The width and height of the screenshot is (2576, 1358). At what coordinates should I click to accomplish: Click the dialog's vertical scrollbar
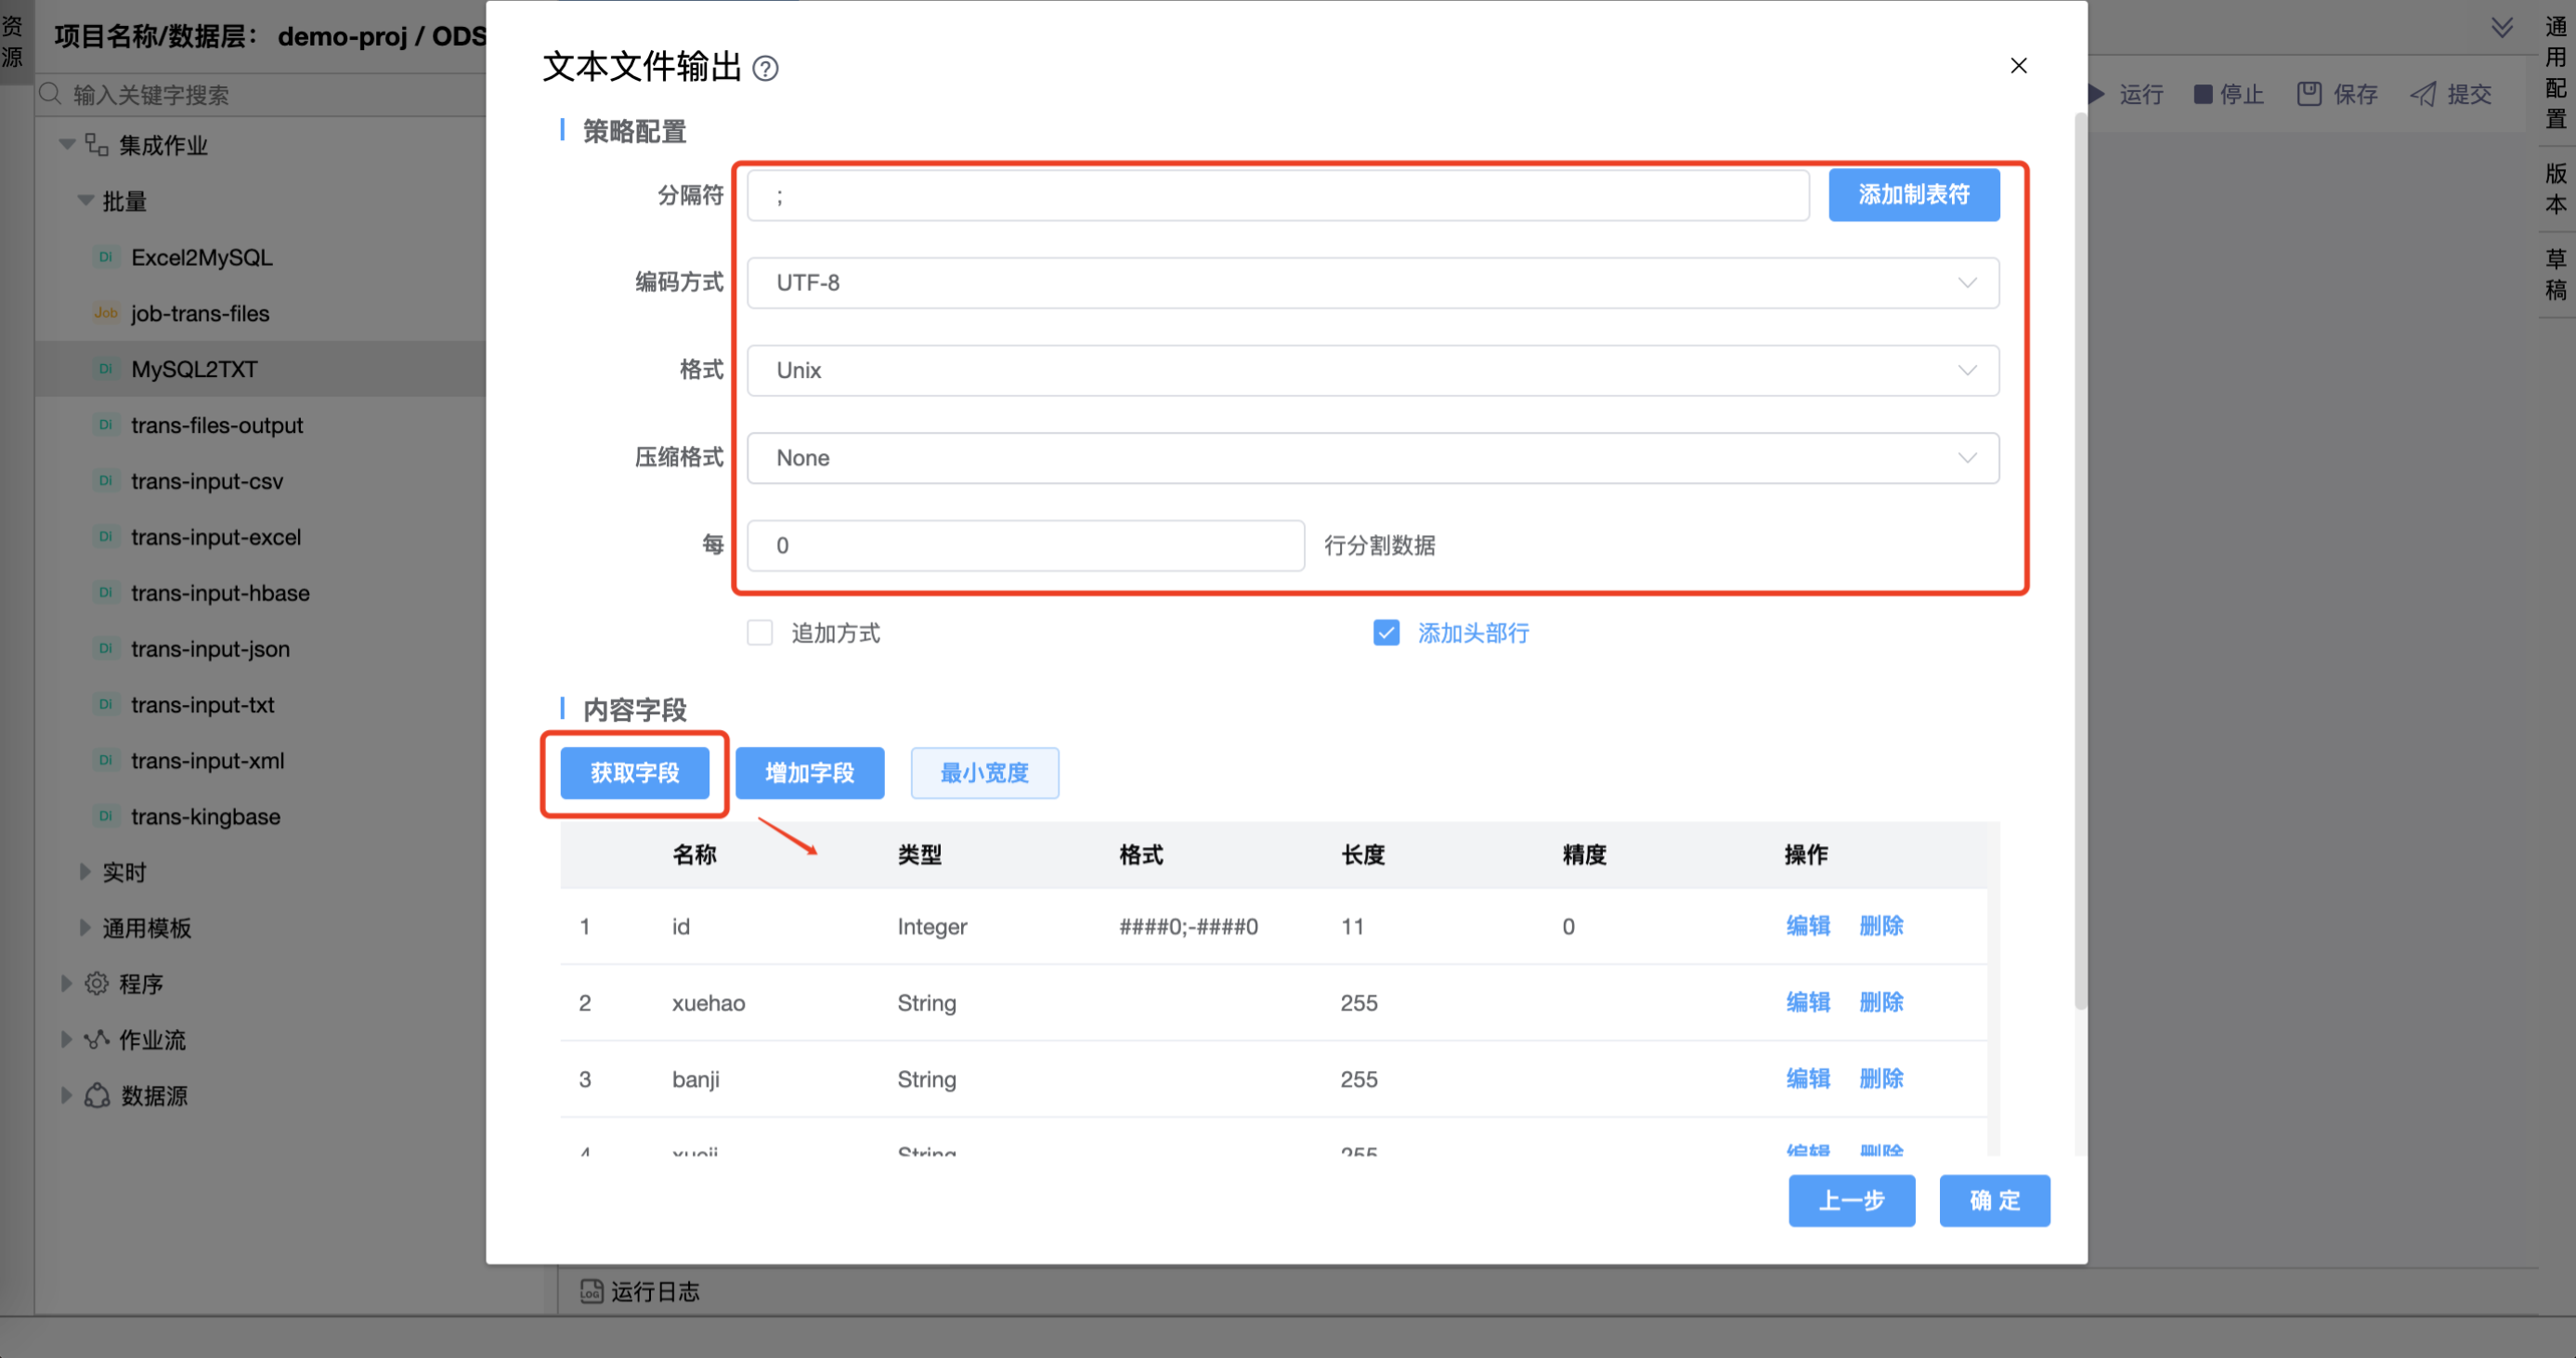coord(2080,560)
